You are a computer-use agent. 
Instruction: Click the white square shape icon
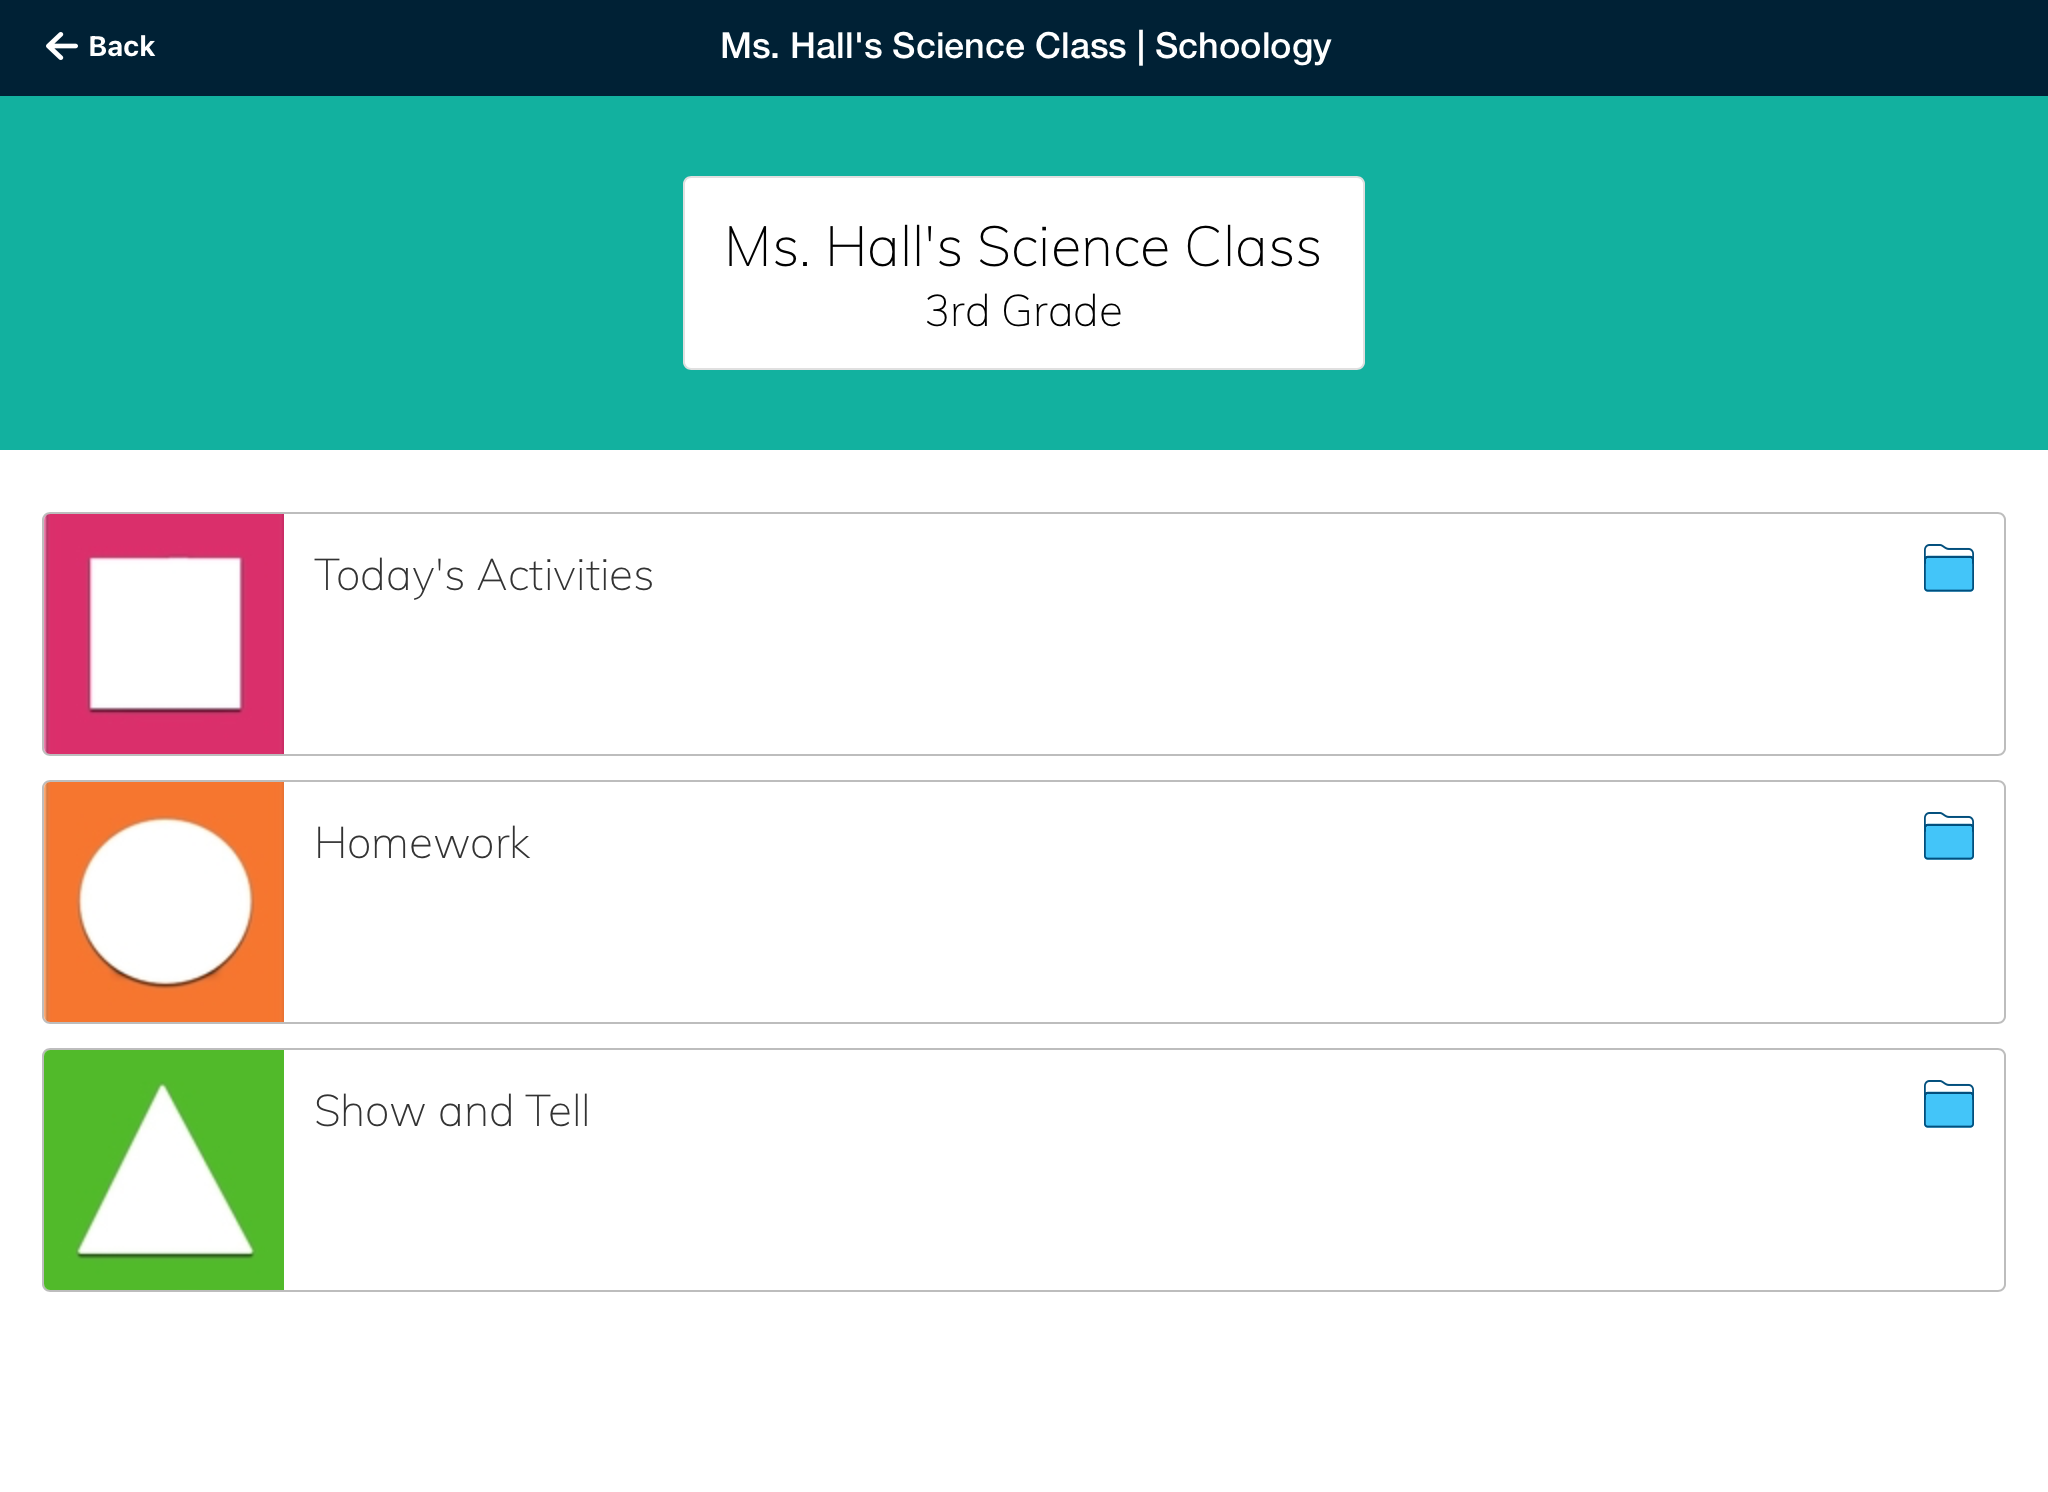coord(165,634)
